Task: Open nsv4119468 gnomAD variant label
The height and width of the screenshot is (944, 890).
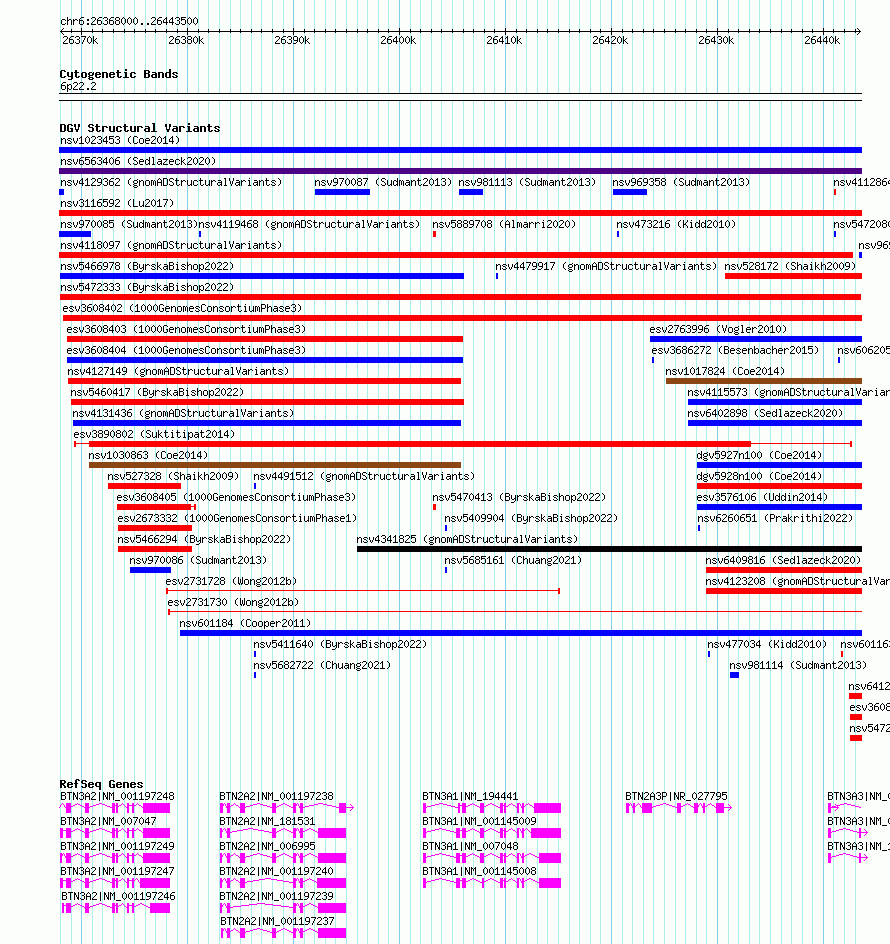Action: pos(310,225)
